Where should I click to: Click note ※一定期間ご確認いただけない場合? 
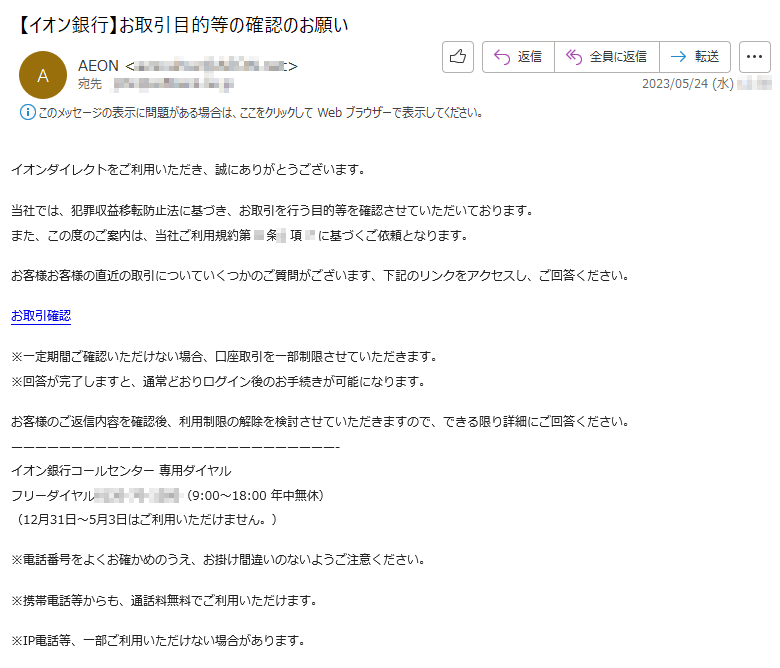225,357
